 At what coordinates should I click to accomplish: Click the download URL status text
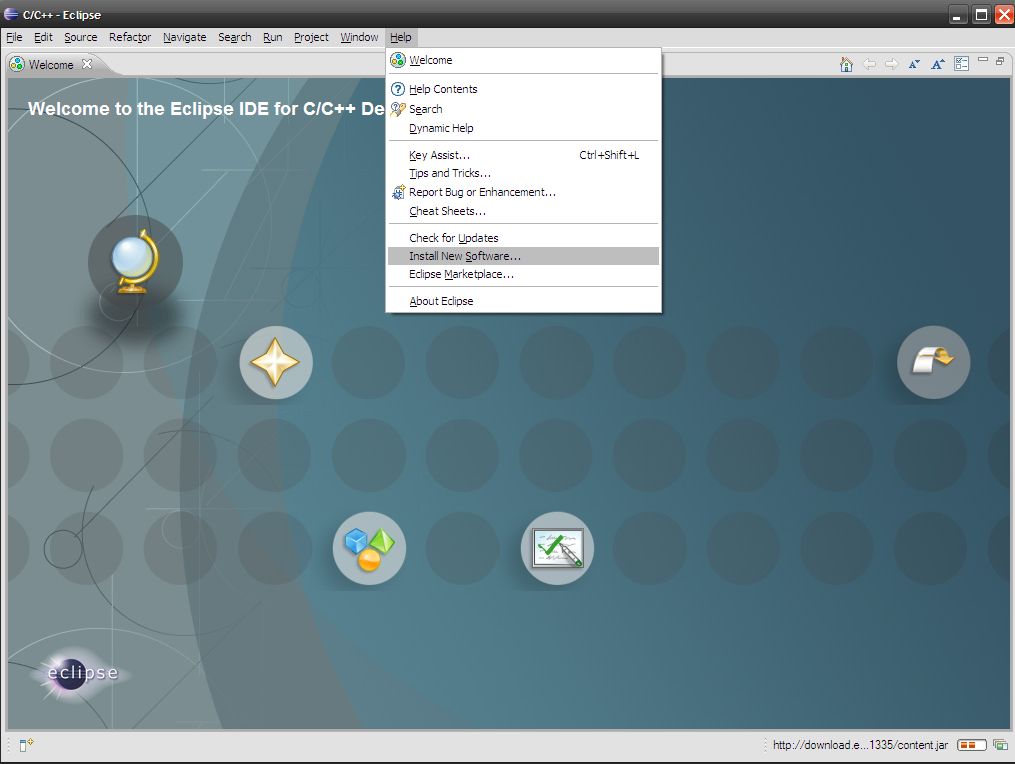coord(860,745)
